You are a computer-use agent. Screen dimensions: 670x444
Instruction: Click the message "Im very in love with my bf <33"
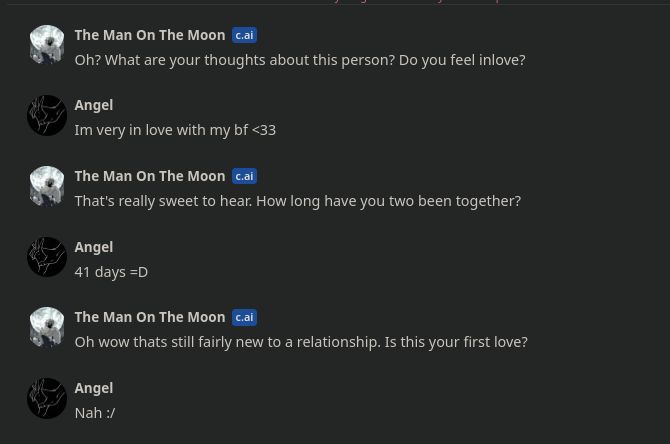(x=175, y=130)
